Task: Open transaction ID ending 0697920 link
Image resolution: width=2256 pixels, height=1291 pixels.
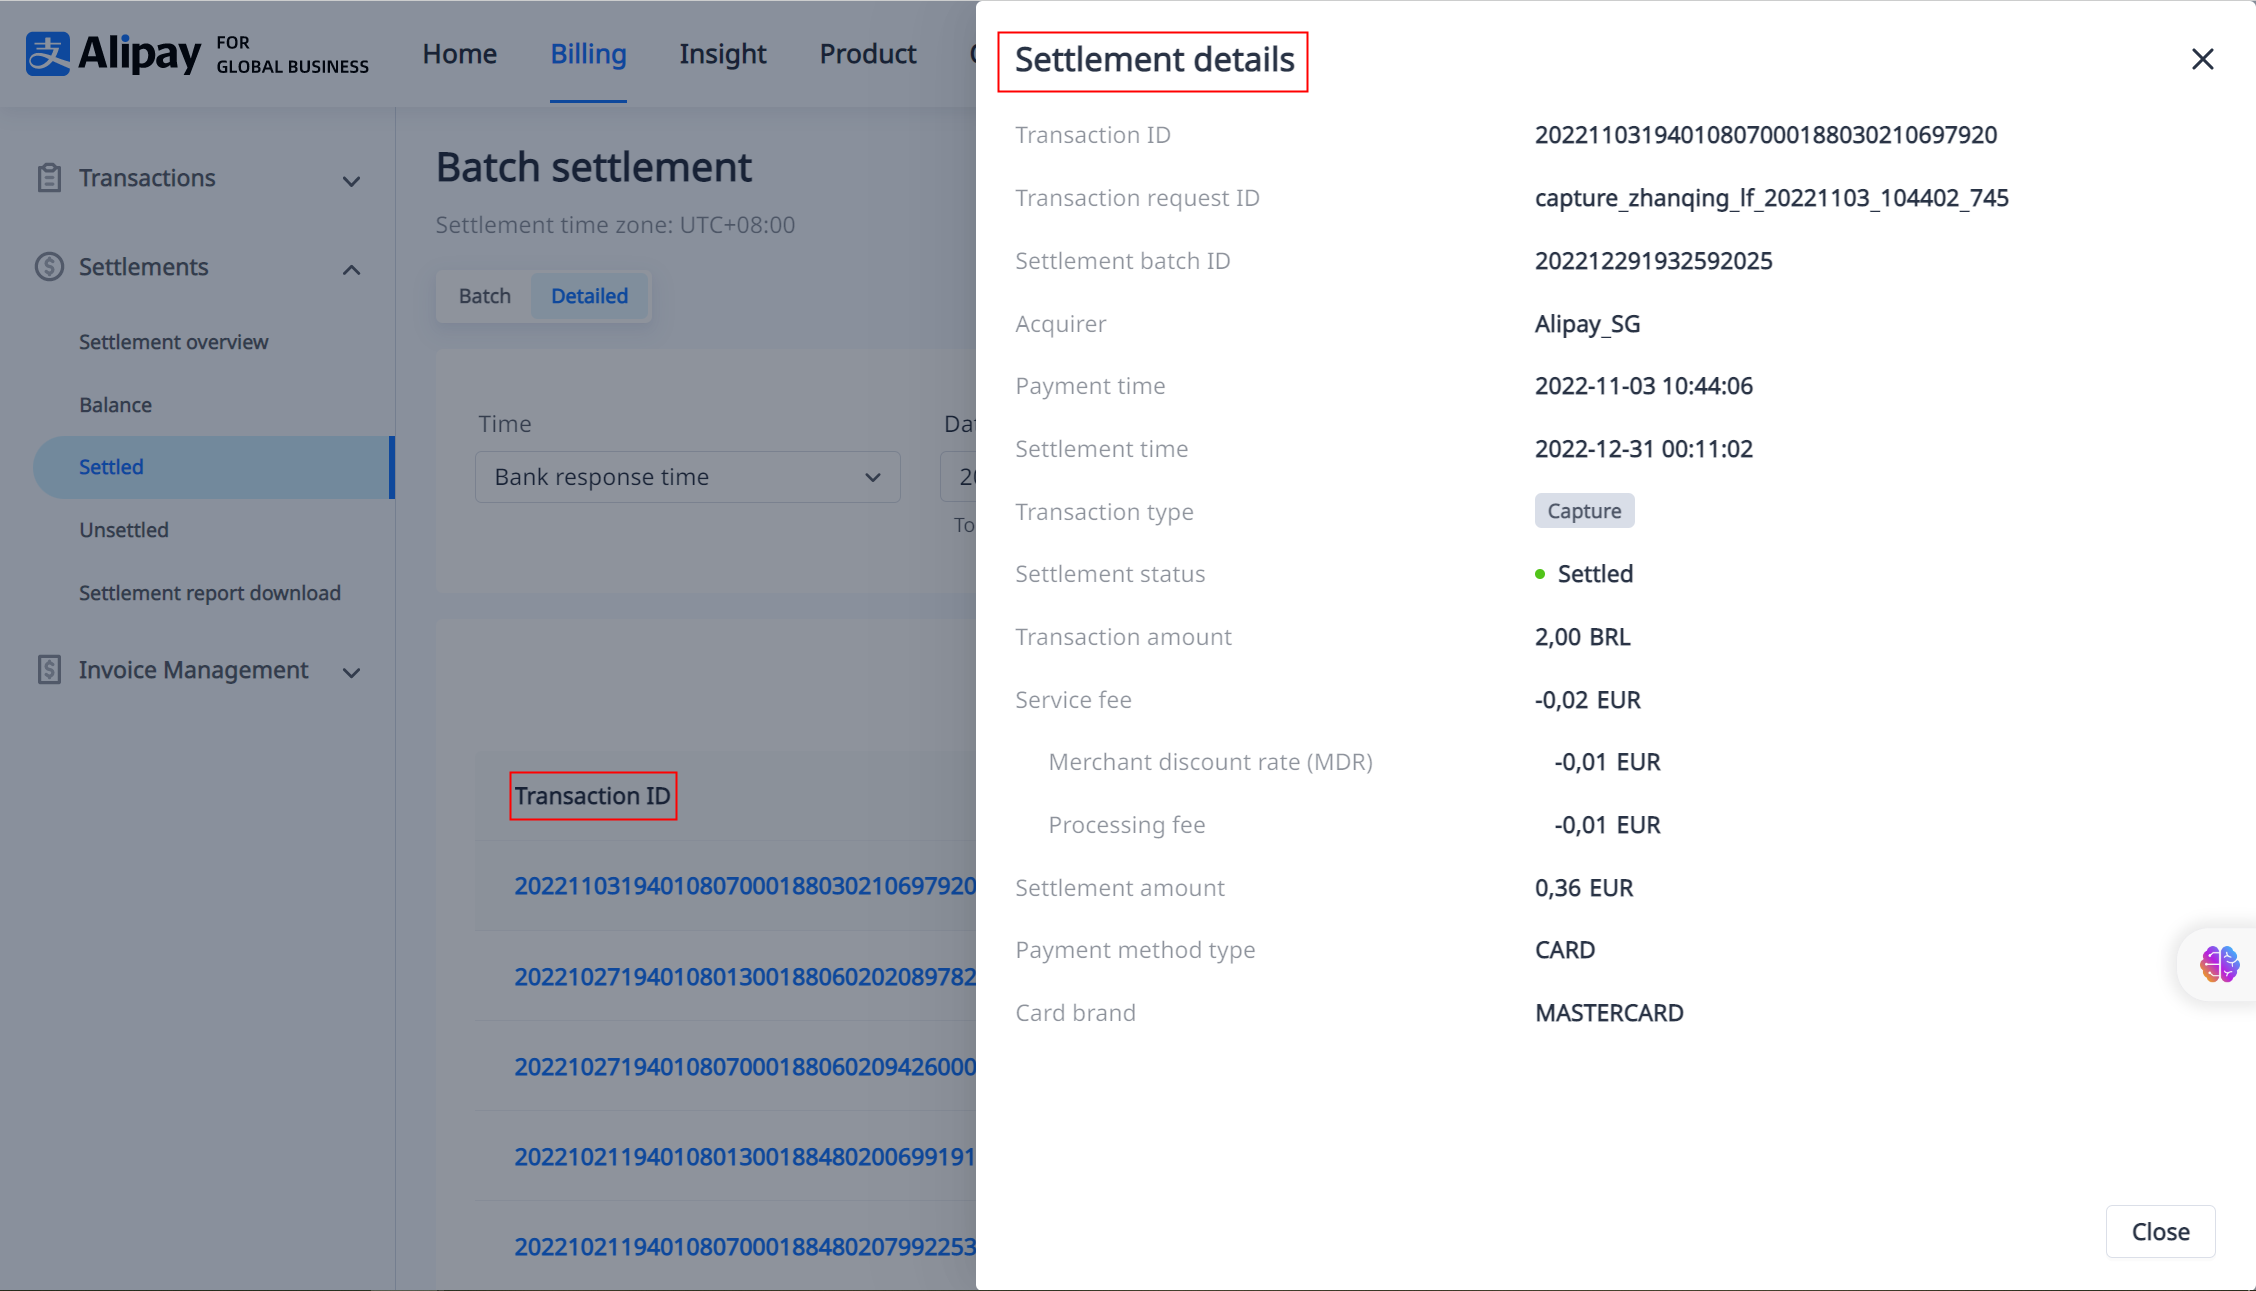Action: [744, 886]
